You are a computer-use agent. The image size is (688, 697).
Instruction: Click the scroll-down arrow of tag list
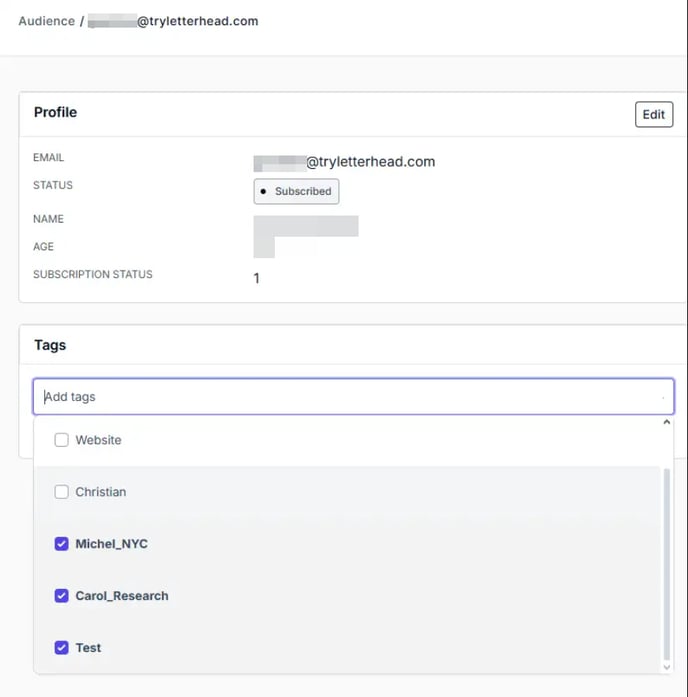pyautogui.click(x=667, y=666)
